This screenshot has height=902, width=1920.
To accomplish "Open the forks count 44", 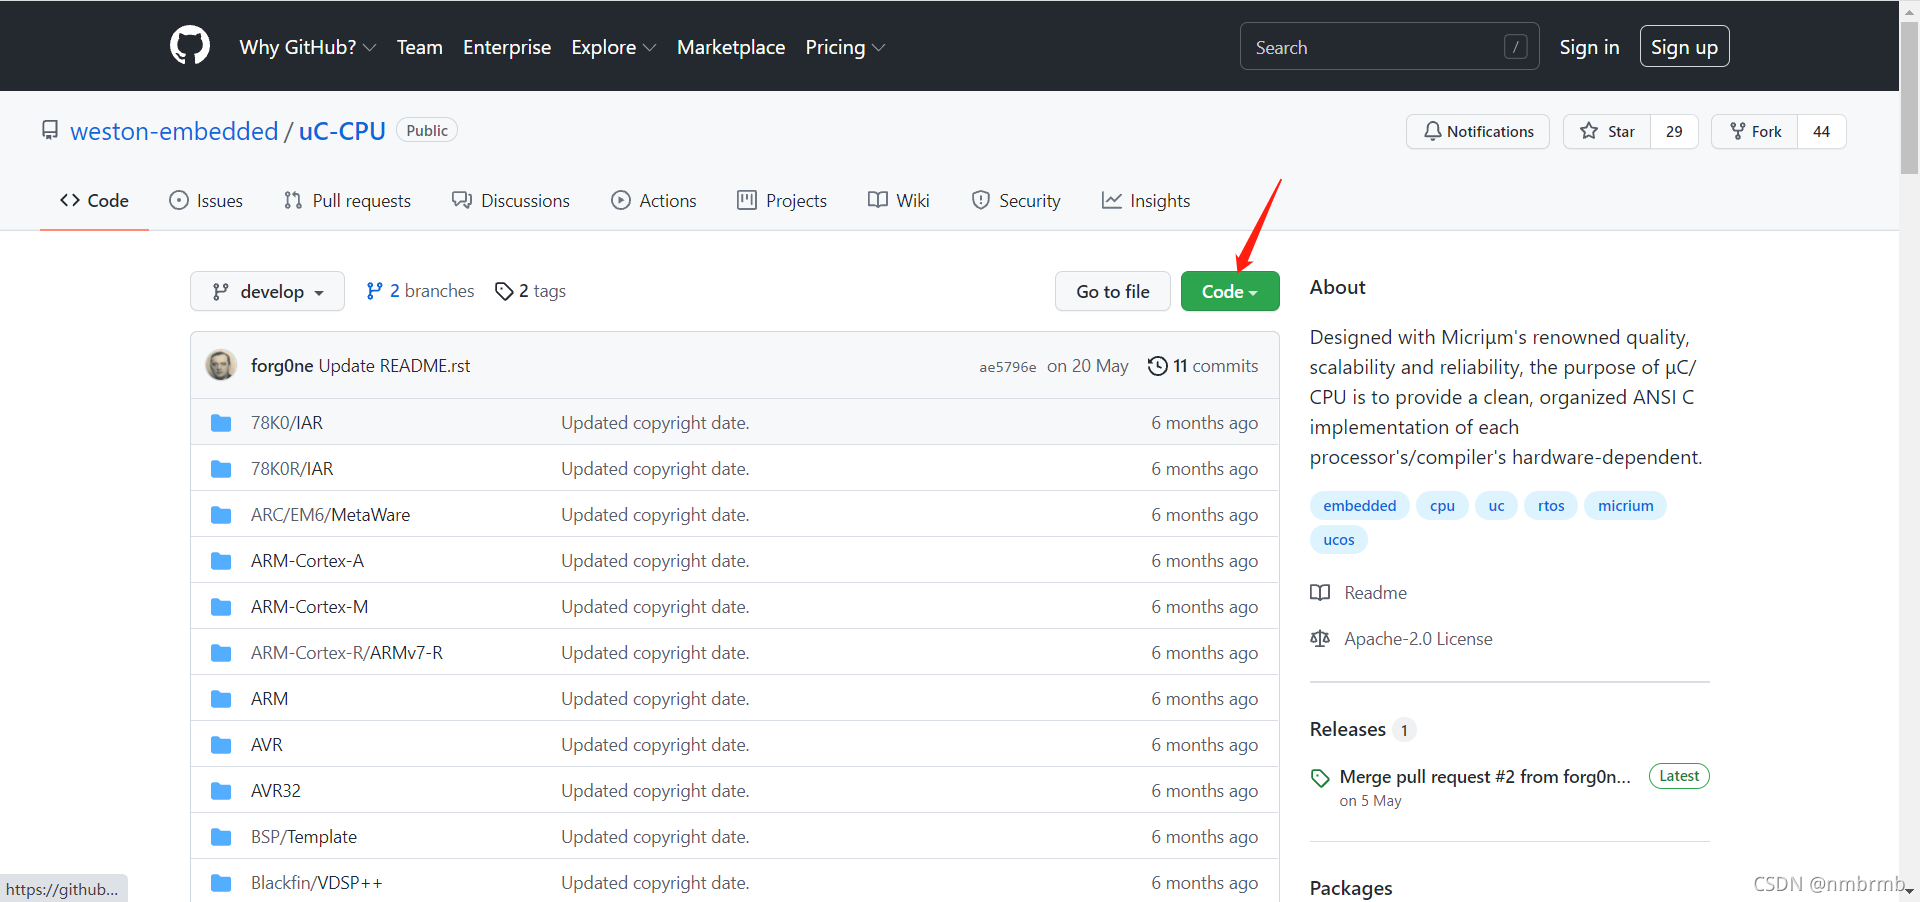I will [1822, 131].
